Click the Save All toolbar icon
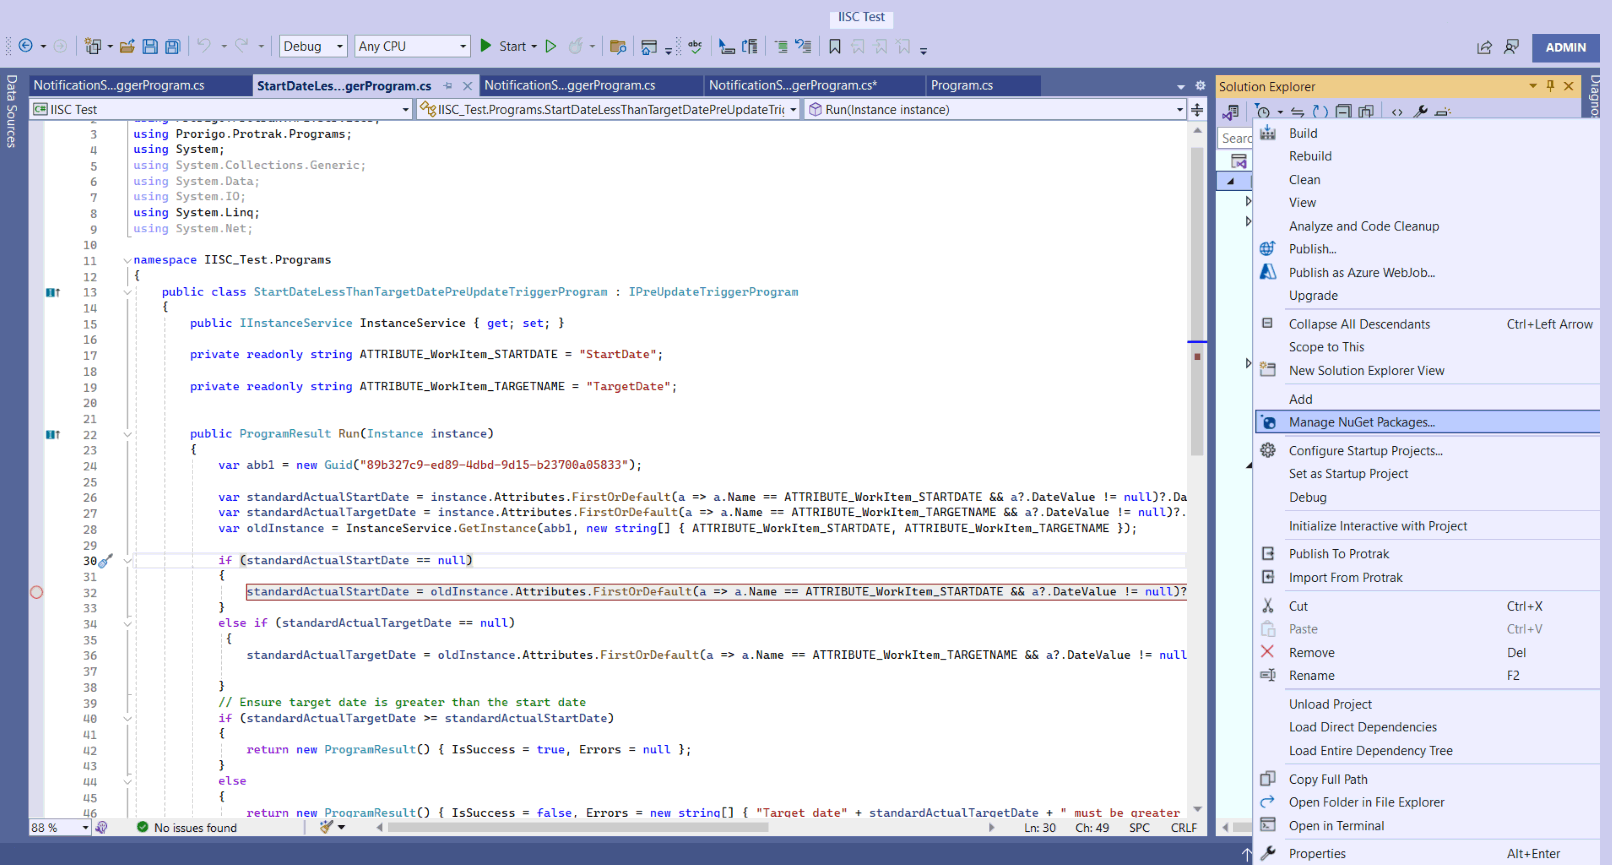This screenshot has height=865, width=1612. click(172, 46)
